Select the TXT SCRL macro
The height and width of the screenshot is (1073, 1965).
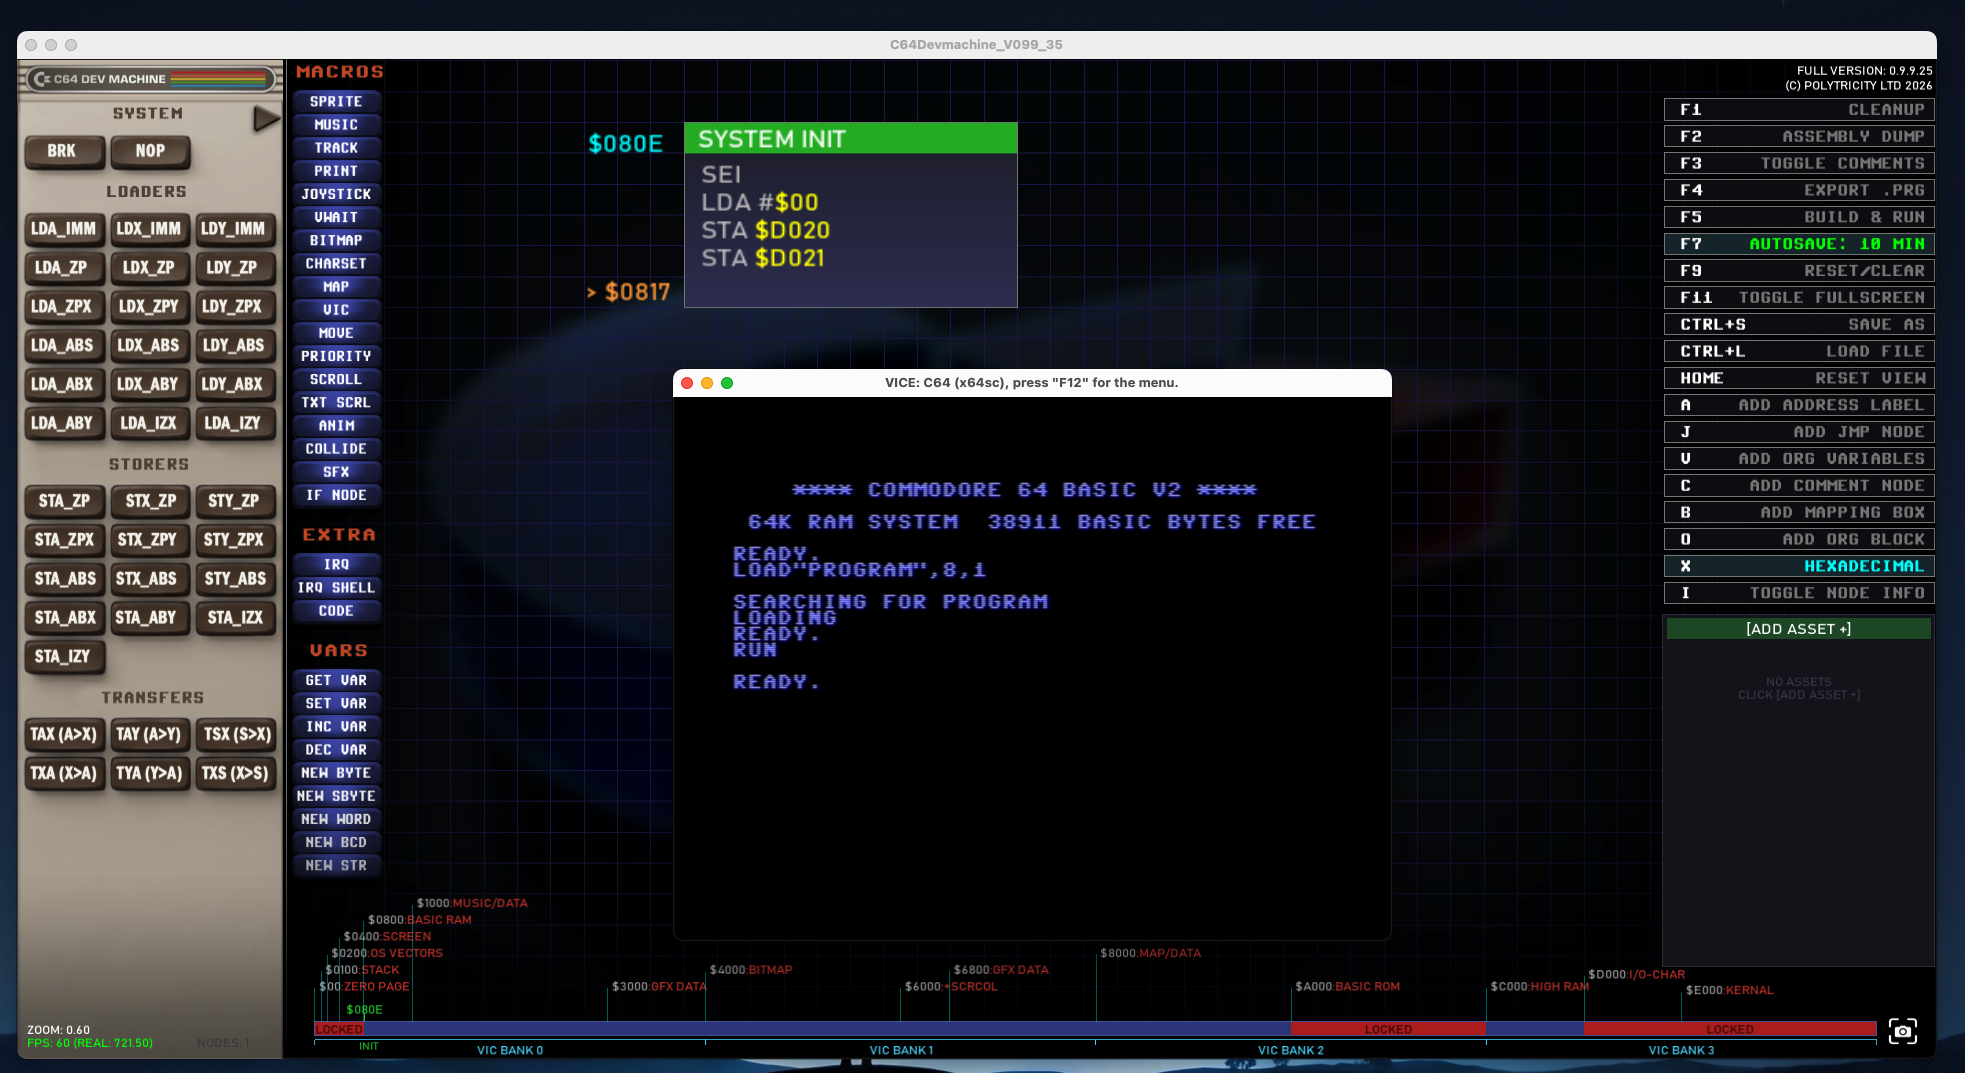point(336,403)
